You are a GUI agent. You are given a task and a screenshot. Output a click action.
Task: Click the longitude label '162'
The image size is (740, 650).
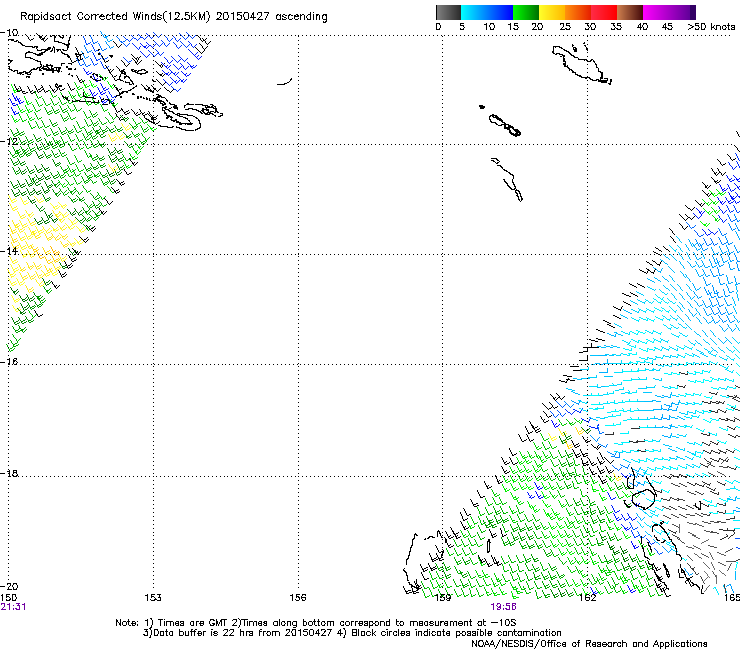588,597
